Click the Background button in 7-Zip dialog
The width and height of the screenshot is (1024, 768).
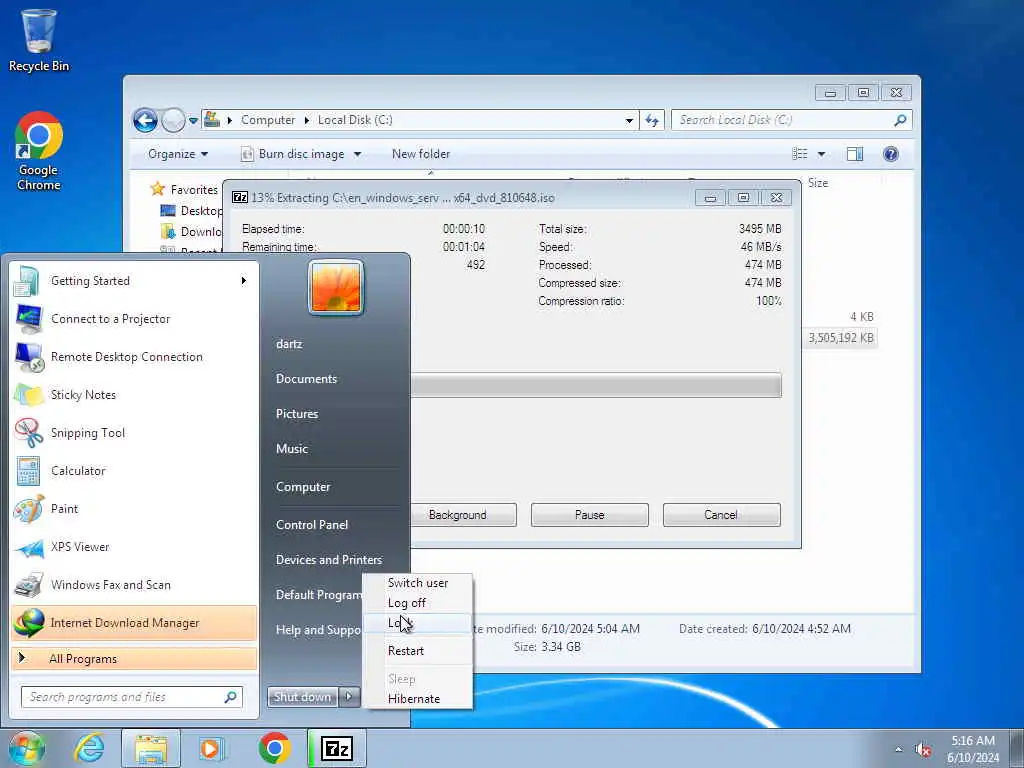click(458, 515)
